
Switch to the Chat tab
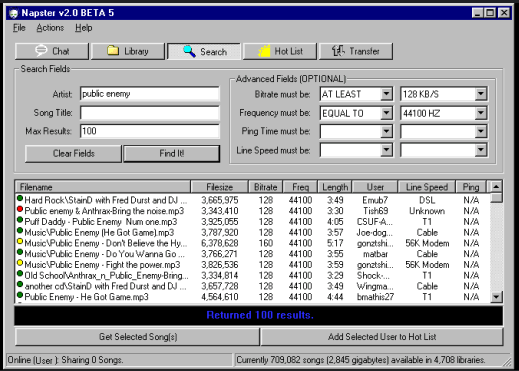click(x=52, y=51)
